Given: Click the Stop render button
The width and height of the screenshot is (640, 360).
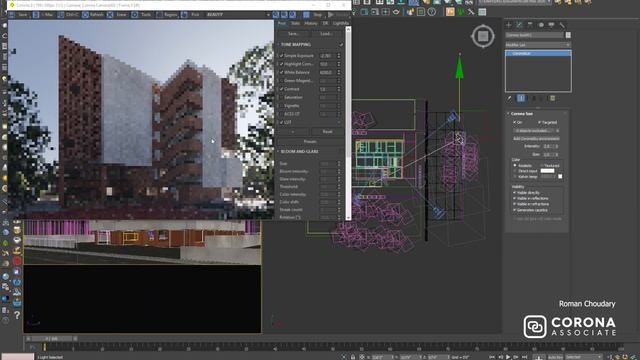Looking at the screenshot, I should point(313,15).
